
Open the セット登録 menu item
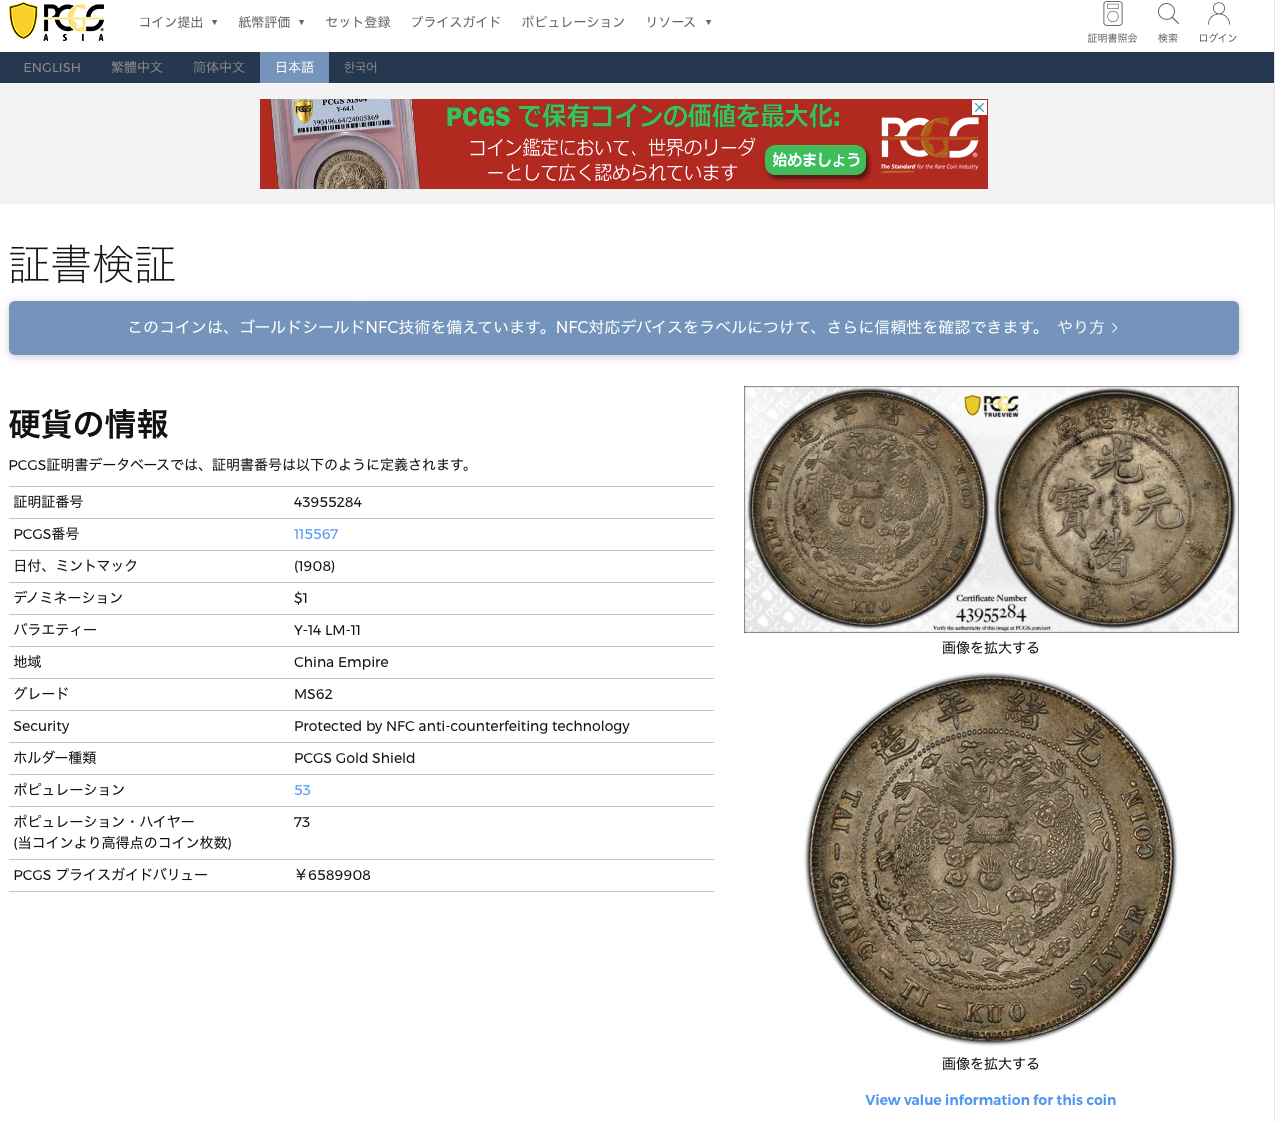pos(358,22)
